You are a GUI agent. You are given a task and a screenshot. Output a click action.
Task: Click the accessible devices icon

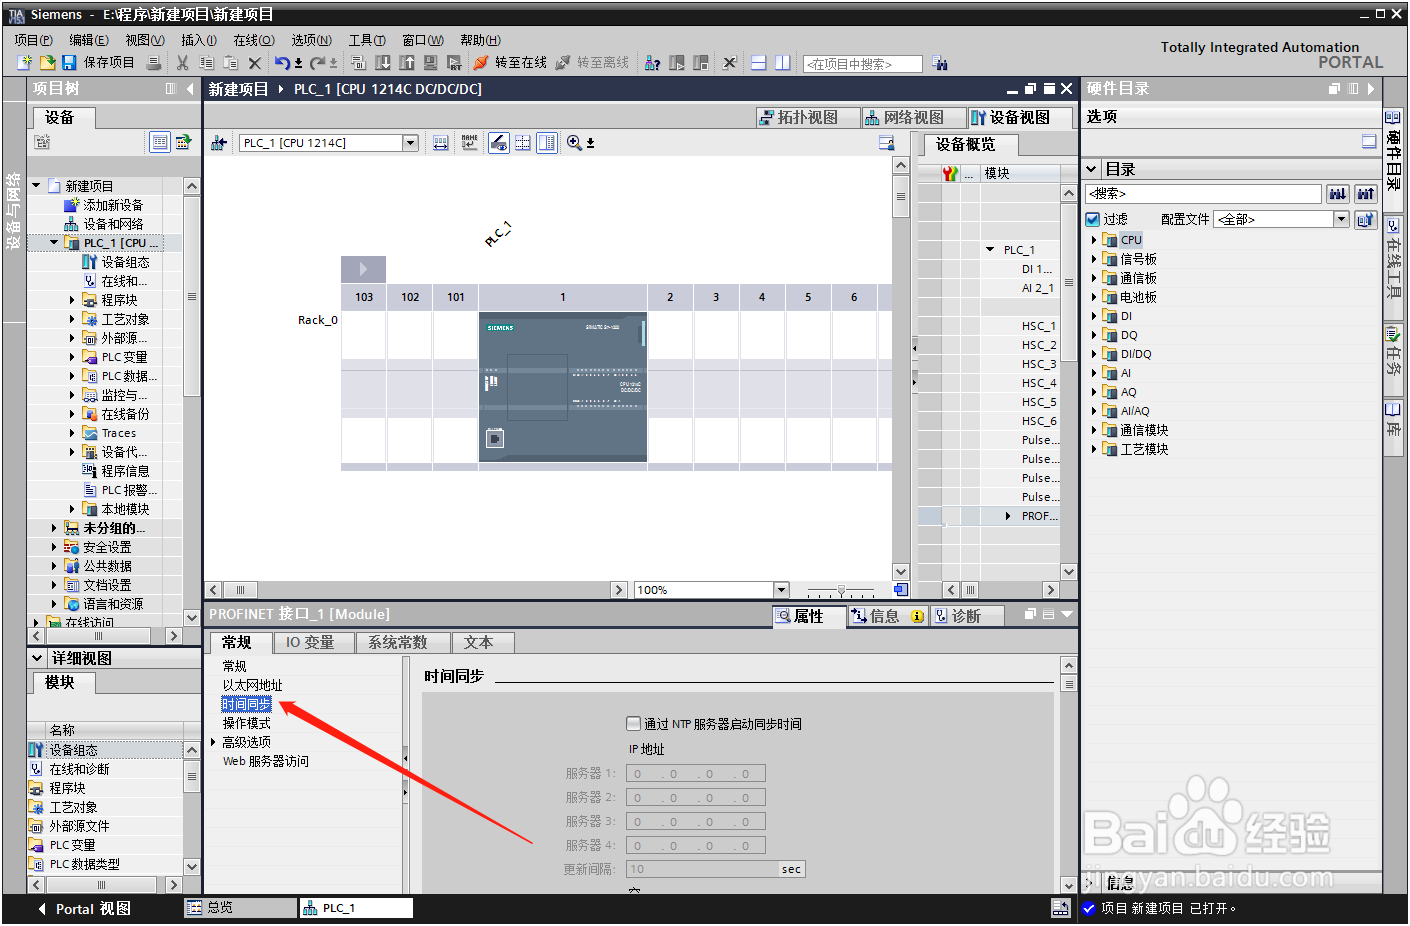[653, 63]
